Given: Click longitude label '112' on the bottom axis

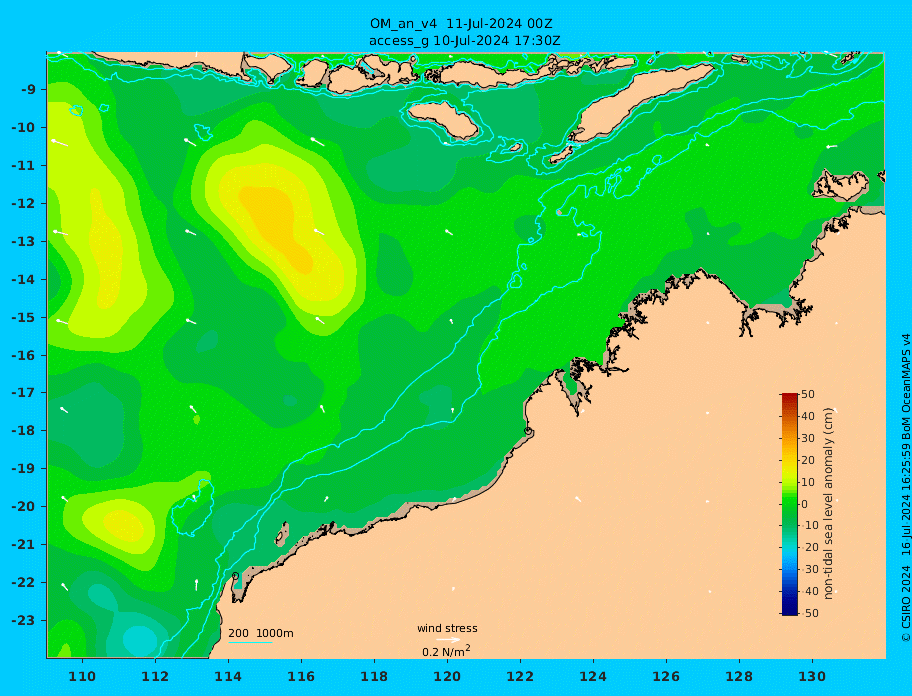Looking at the screenshot, I should pyautogui.click(x=155, y=676).
